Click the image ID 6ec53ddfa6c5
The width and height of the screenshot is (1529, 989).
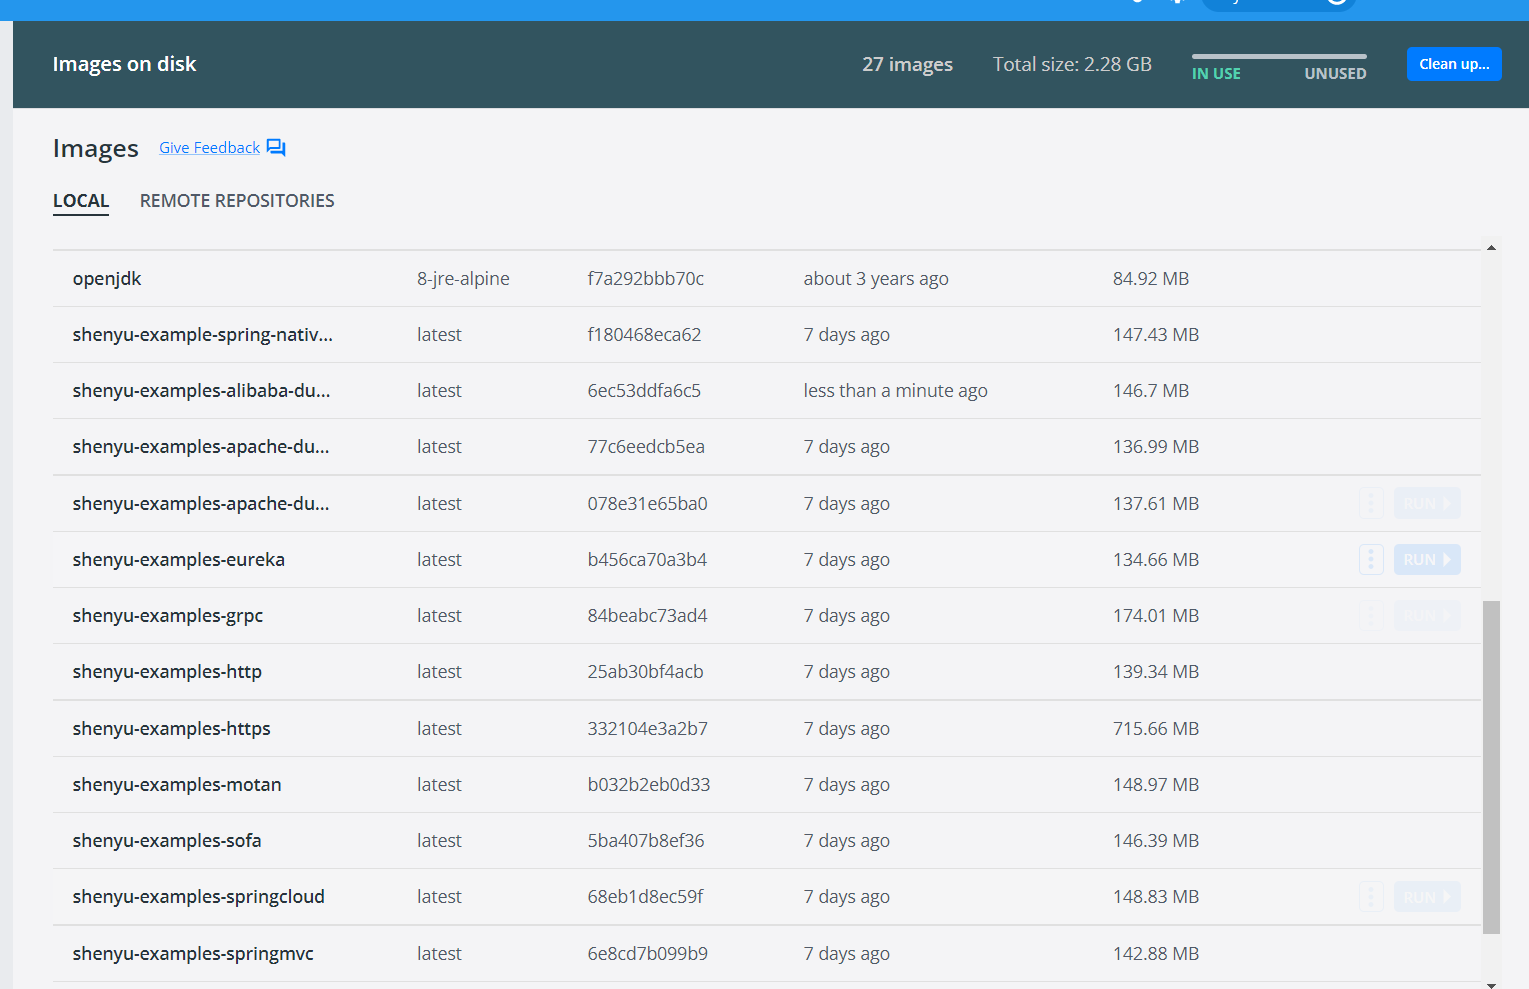[x=644, y=391]
